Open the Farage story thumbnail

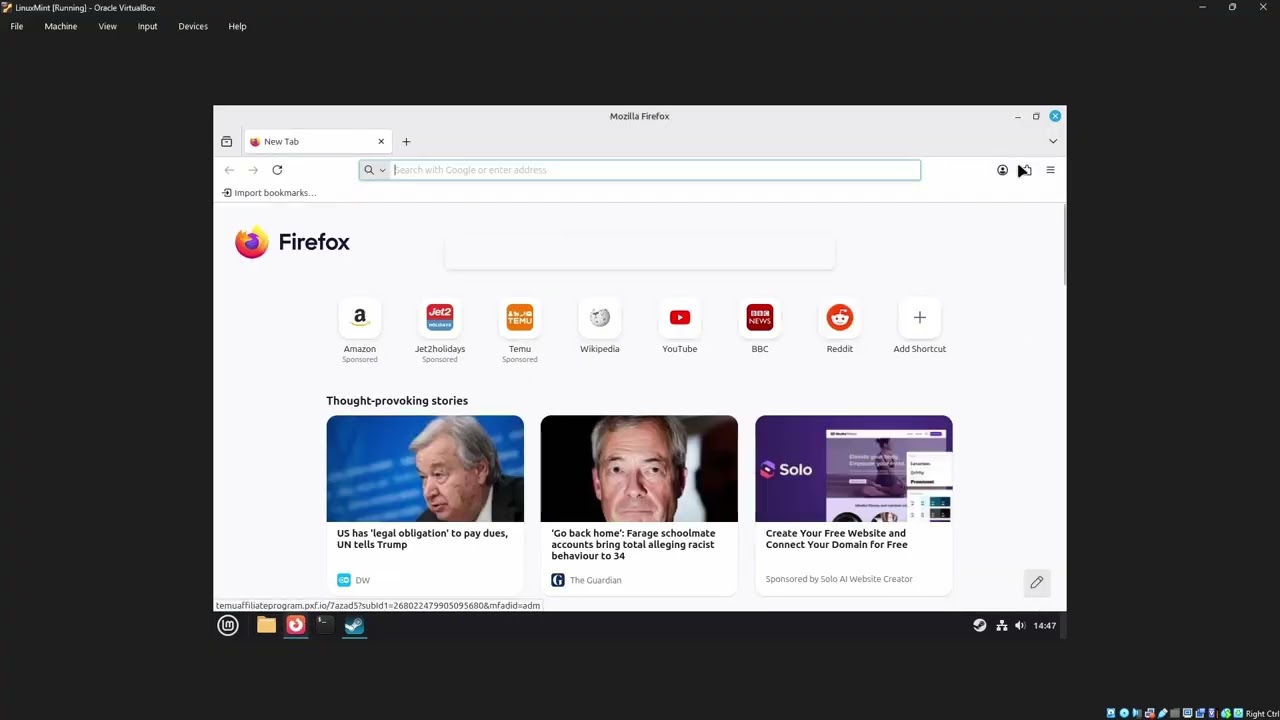639,469
